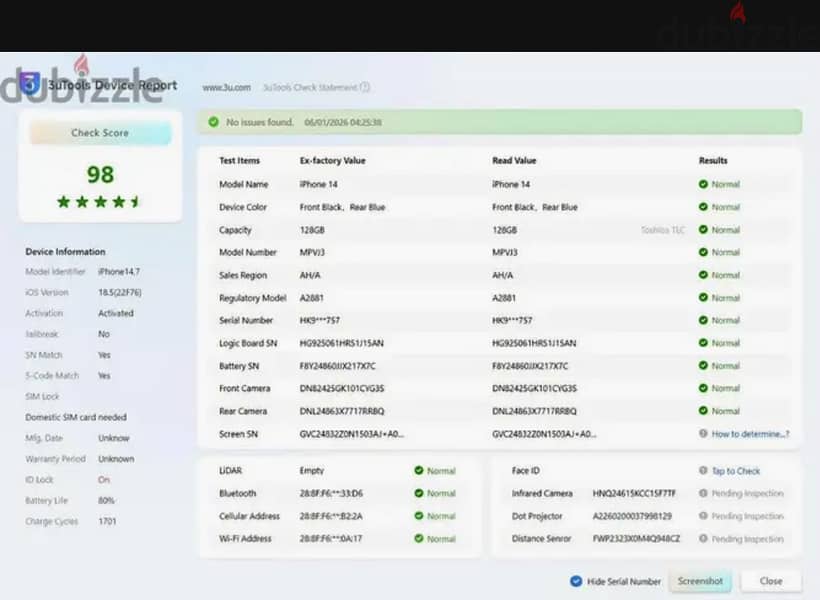Click the Mfg. Date value Unknow

tap(113, 438)
